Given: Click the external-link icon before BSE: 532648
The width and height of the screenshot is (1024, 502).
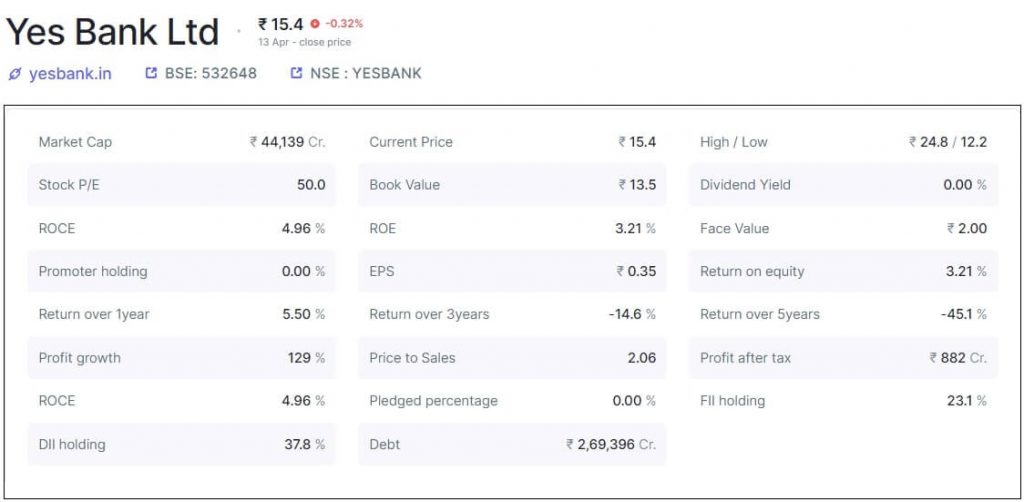Looking at the screenshot, I should 152,73.
